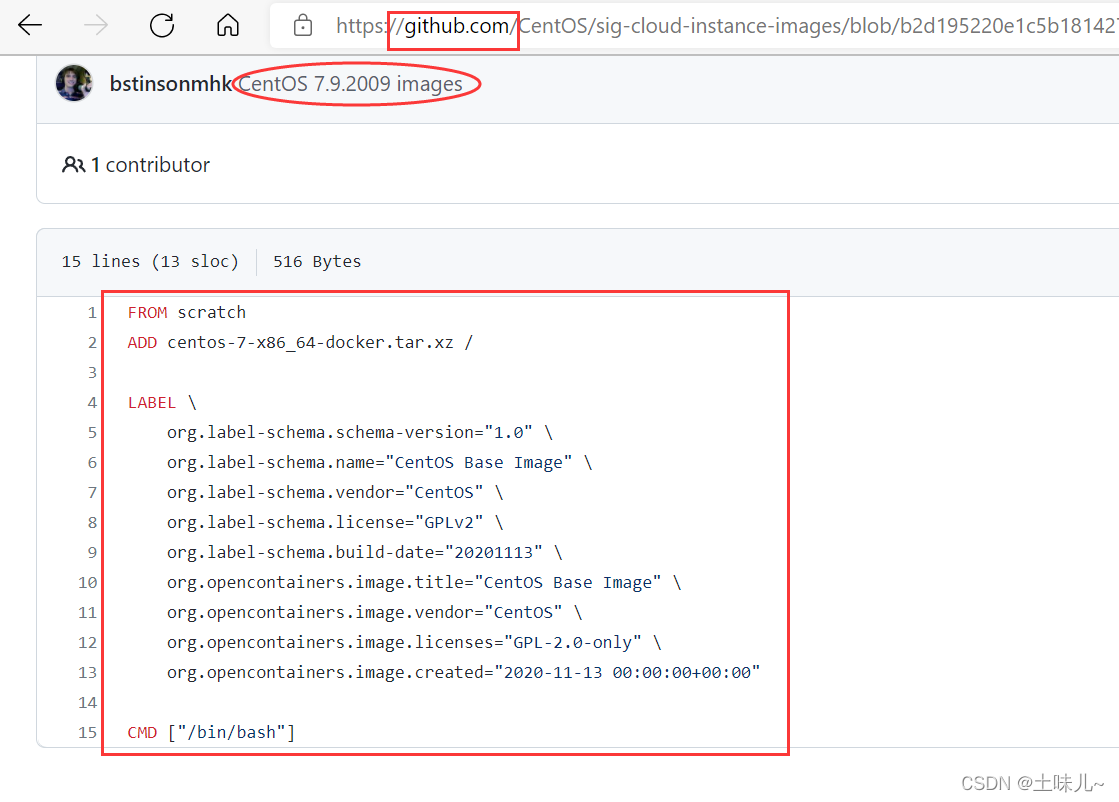
Task: Click the 516 Bytes file size
Action: [317, 261]
